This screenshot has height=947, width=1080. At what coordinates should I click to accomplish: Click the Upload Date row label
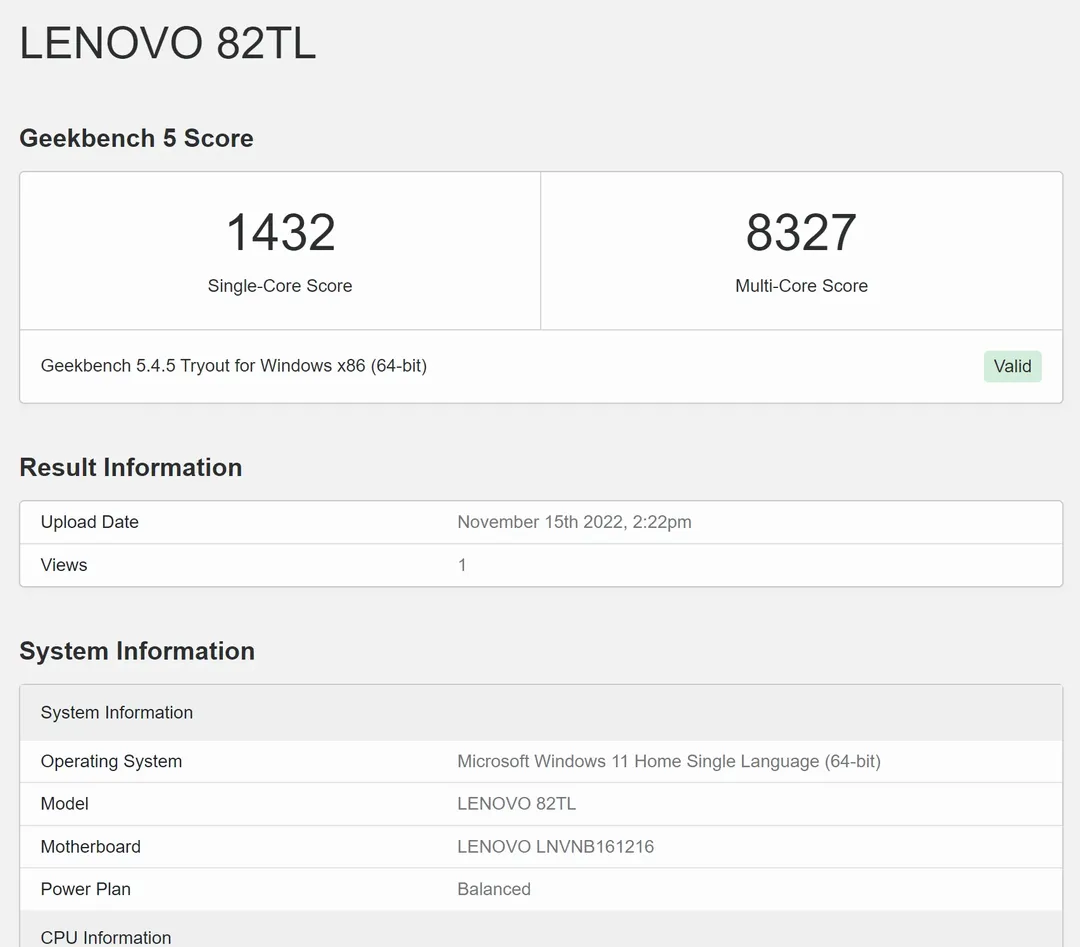point(90,522)
